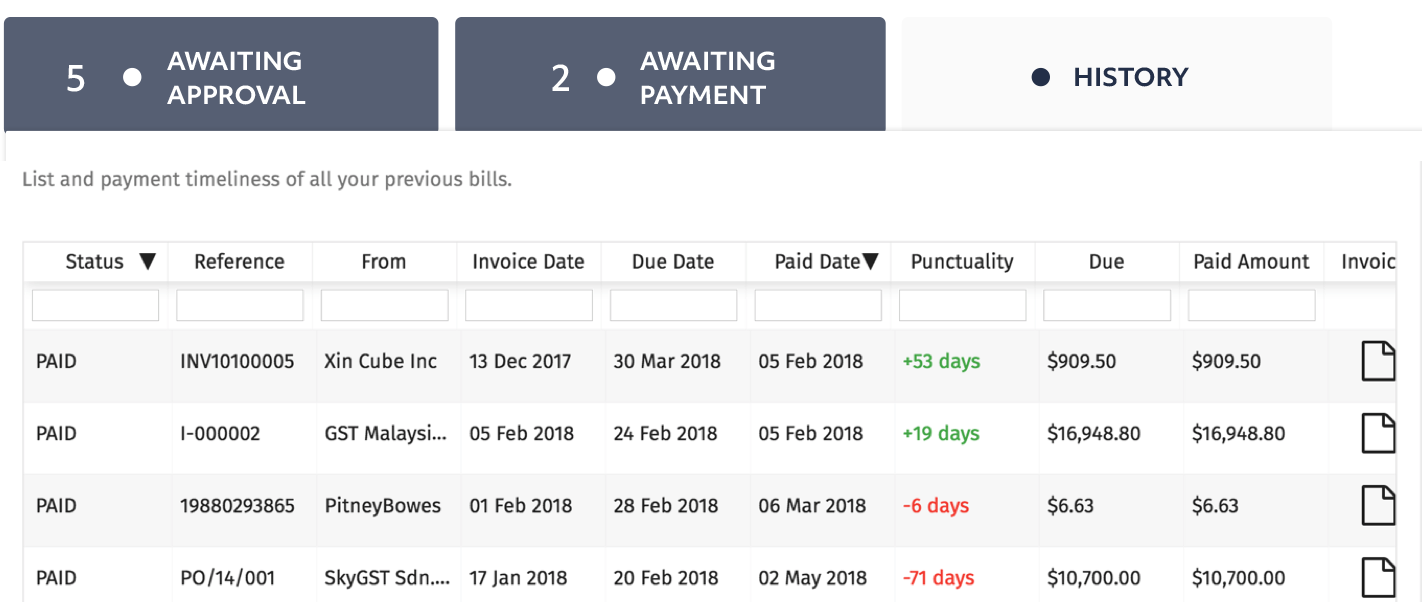Open invoice document for Xin Cube Inc
Viewport: 1422px width, 602px height.
[x=1379, y=361]
